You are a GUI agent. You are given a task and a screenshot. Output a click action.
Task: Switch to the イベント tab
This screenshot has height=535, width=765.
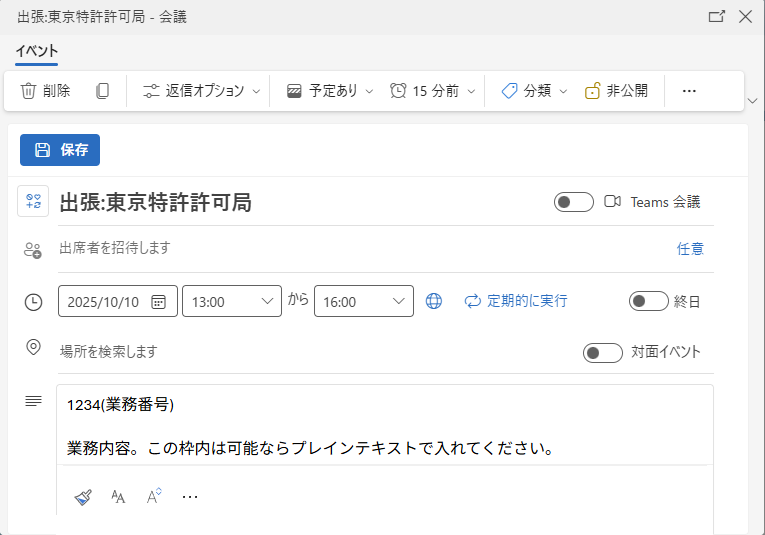(x=37, y=51)
